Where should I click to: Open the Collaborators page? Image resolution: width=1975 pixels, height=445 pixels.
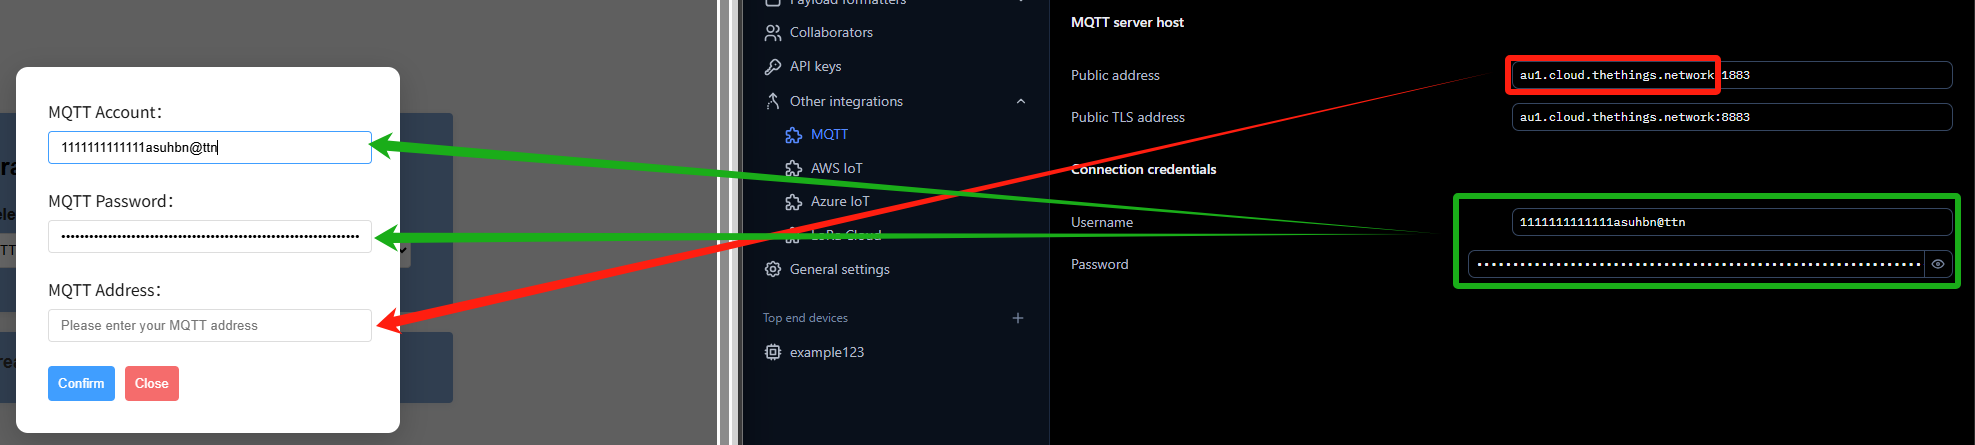(x=831, y=33)
